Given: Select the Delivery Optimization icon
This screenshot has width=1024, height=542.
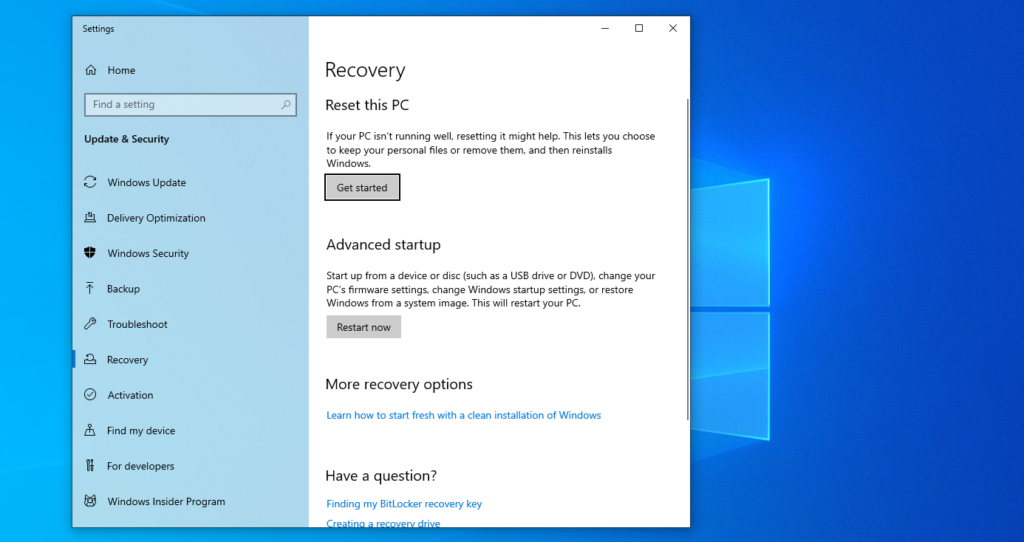Looking at the screenshot, I should coord(91,218).
